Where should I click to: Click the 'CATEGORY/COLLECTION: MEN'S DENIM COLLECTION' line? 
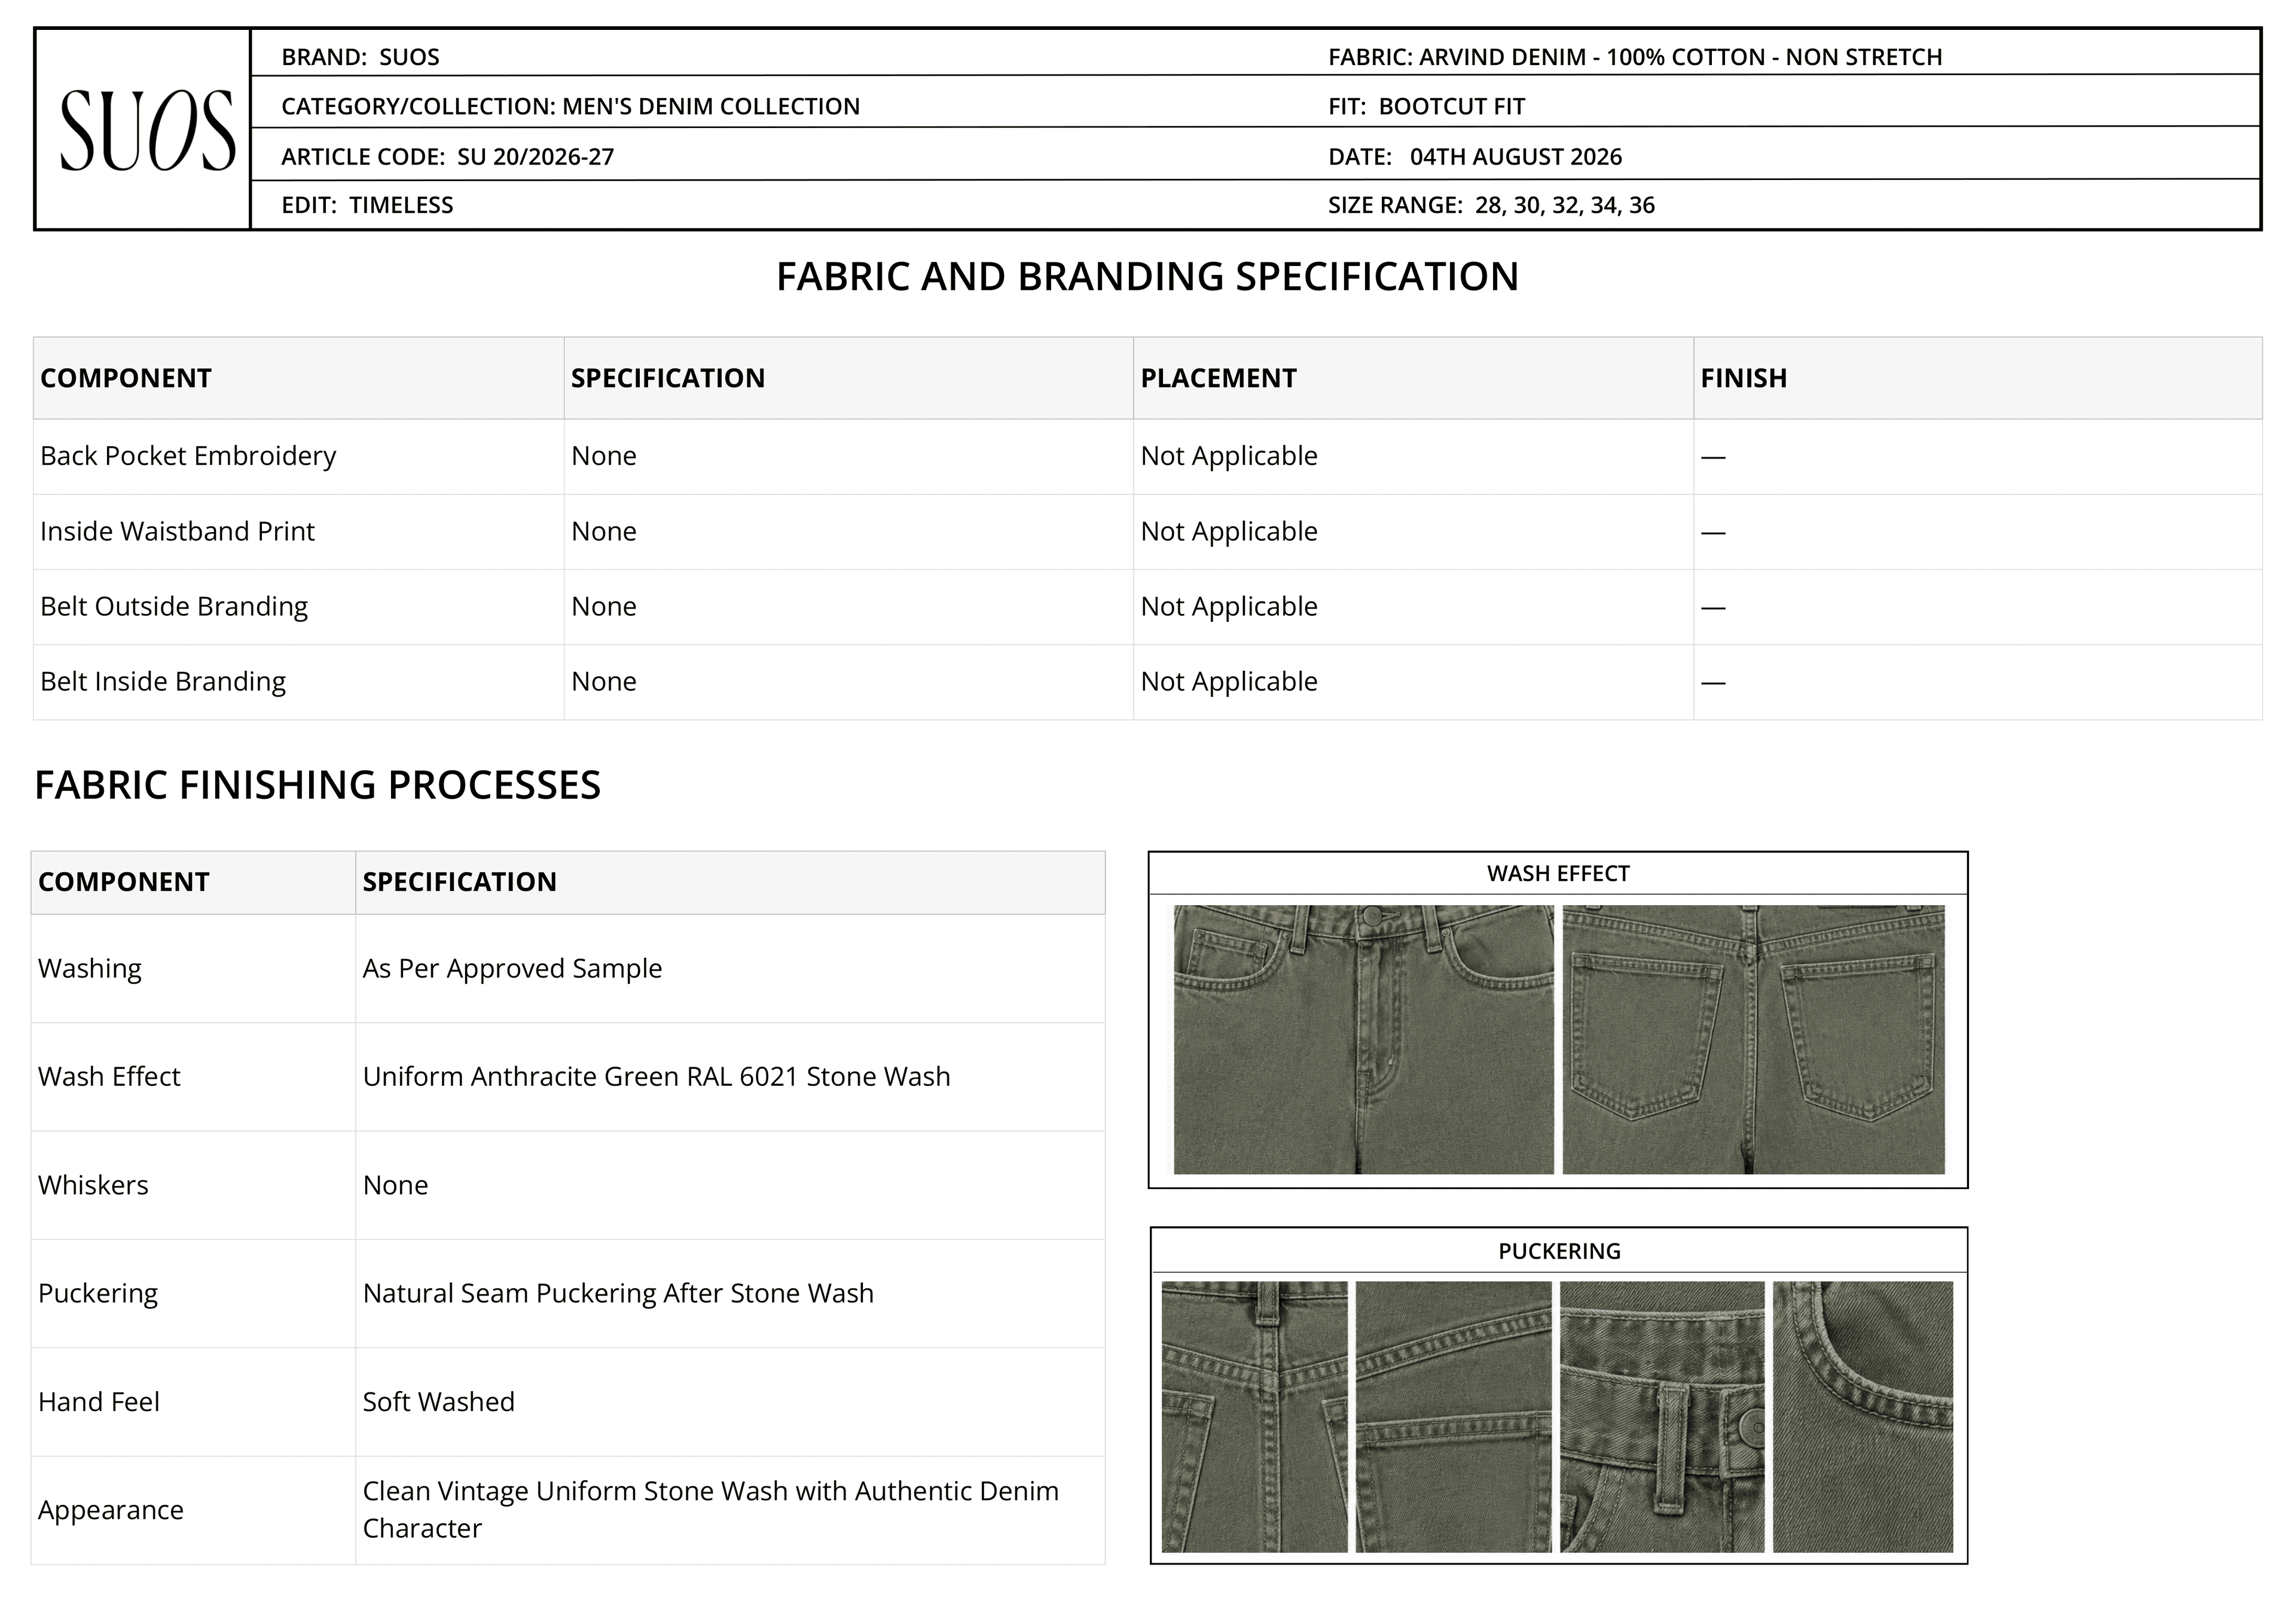[x=570, y=106]
